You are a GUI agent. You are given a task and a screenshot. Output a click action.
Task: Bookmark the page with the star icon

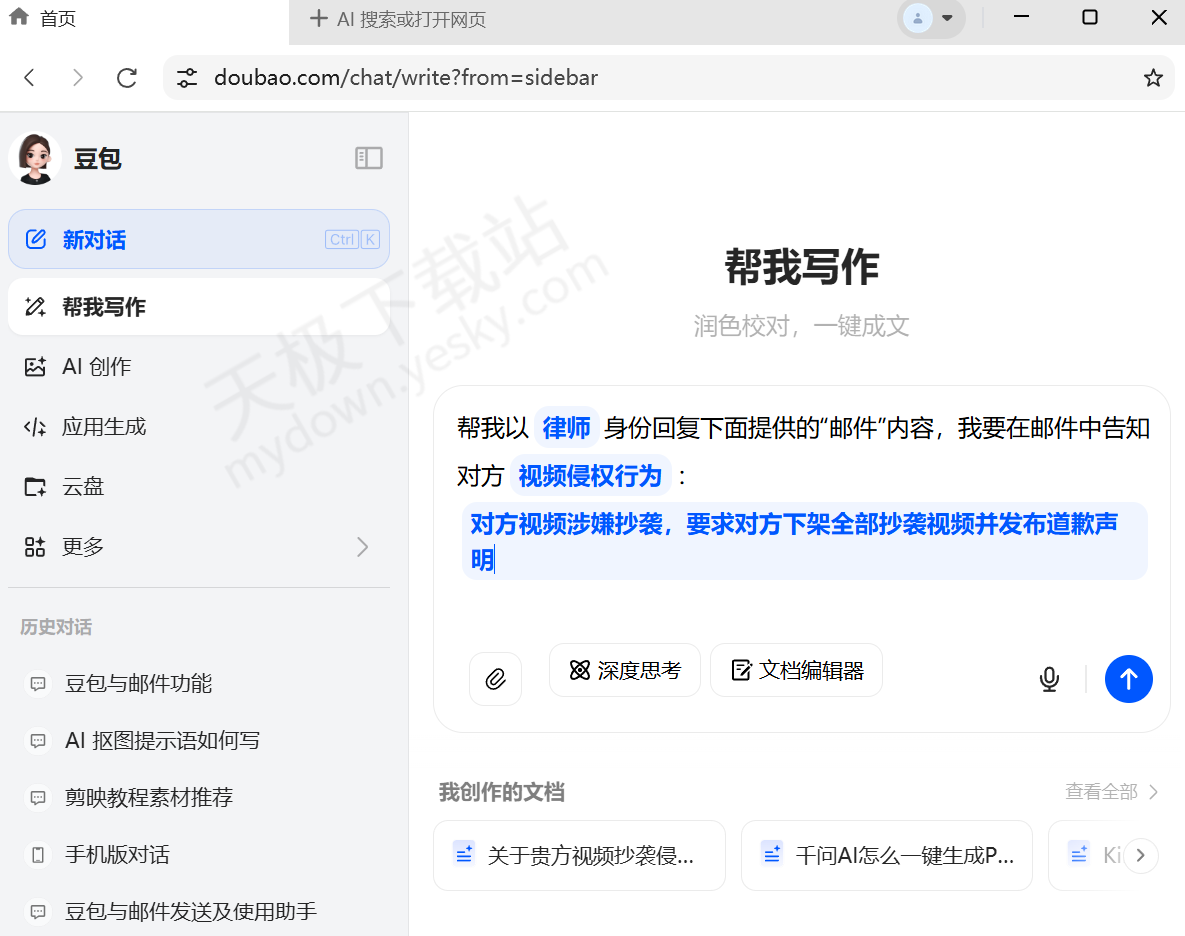pyautogui.click(x=1153, y=77)
